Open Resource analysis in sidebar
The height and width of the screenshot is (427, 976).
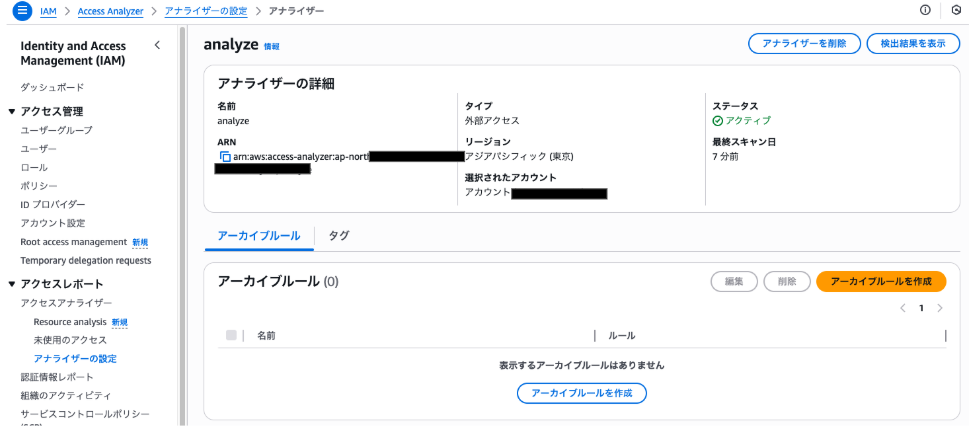[70, 322]
